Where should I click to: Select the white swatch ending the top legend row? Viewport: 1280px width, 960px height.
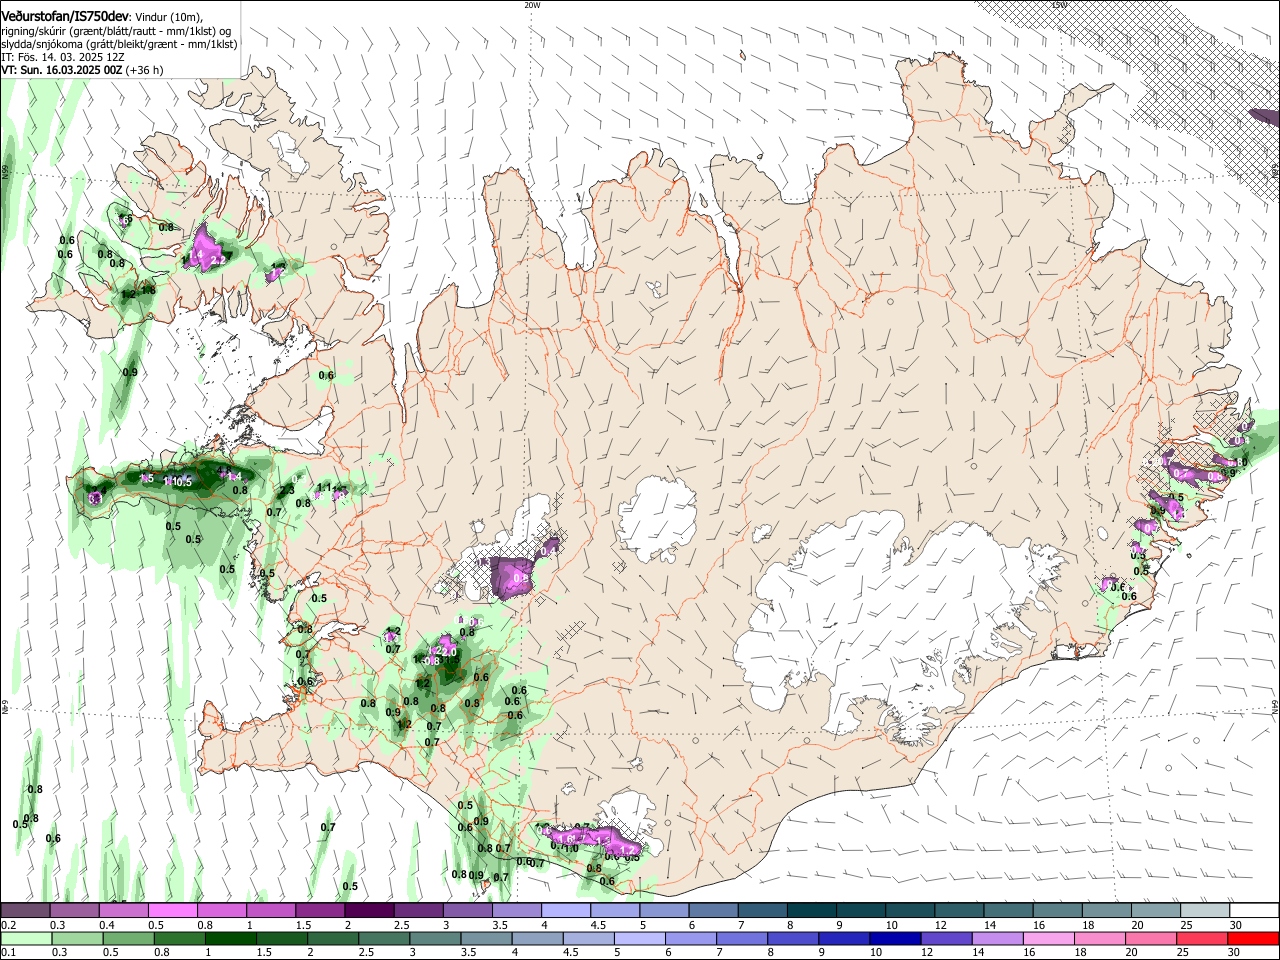click(1256, 911)
